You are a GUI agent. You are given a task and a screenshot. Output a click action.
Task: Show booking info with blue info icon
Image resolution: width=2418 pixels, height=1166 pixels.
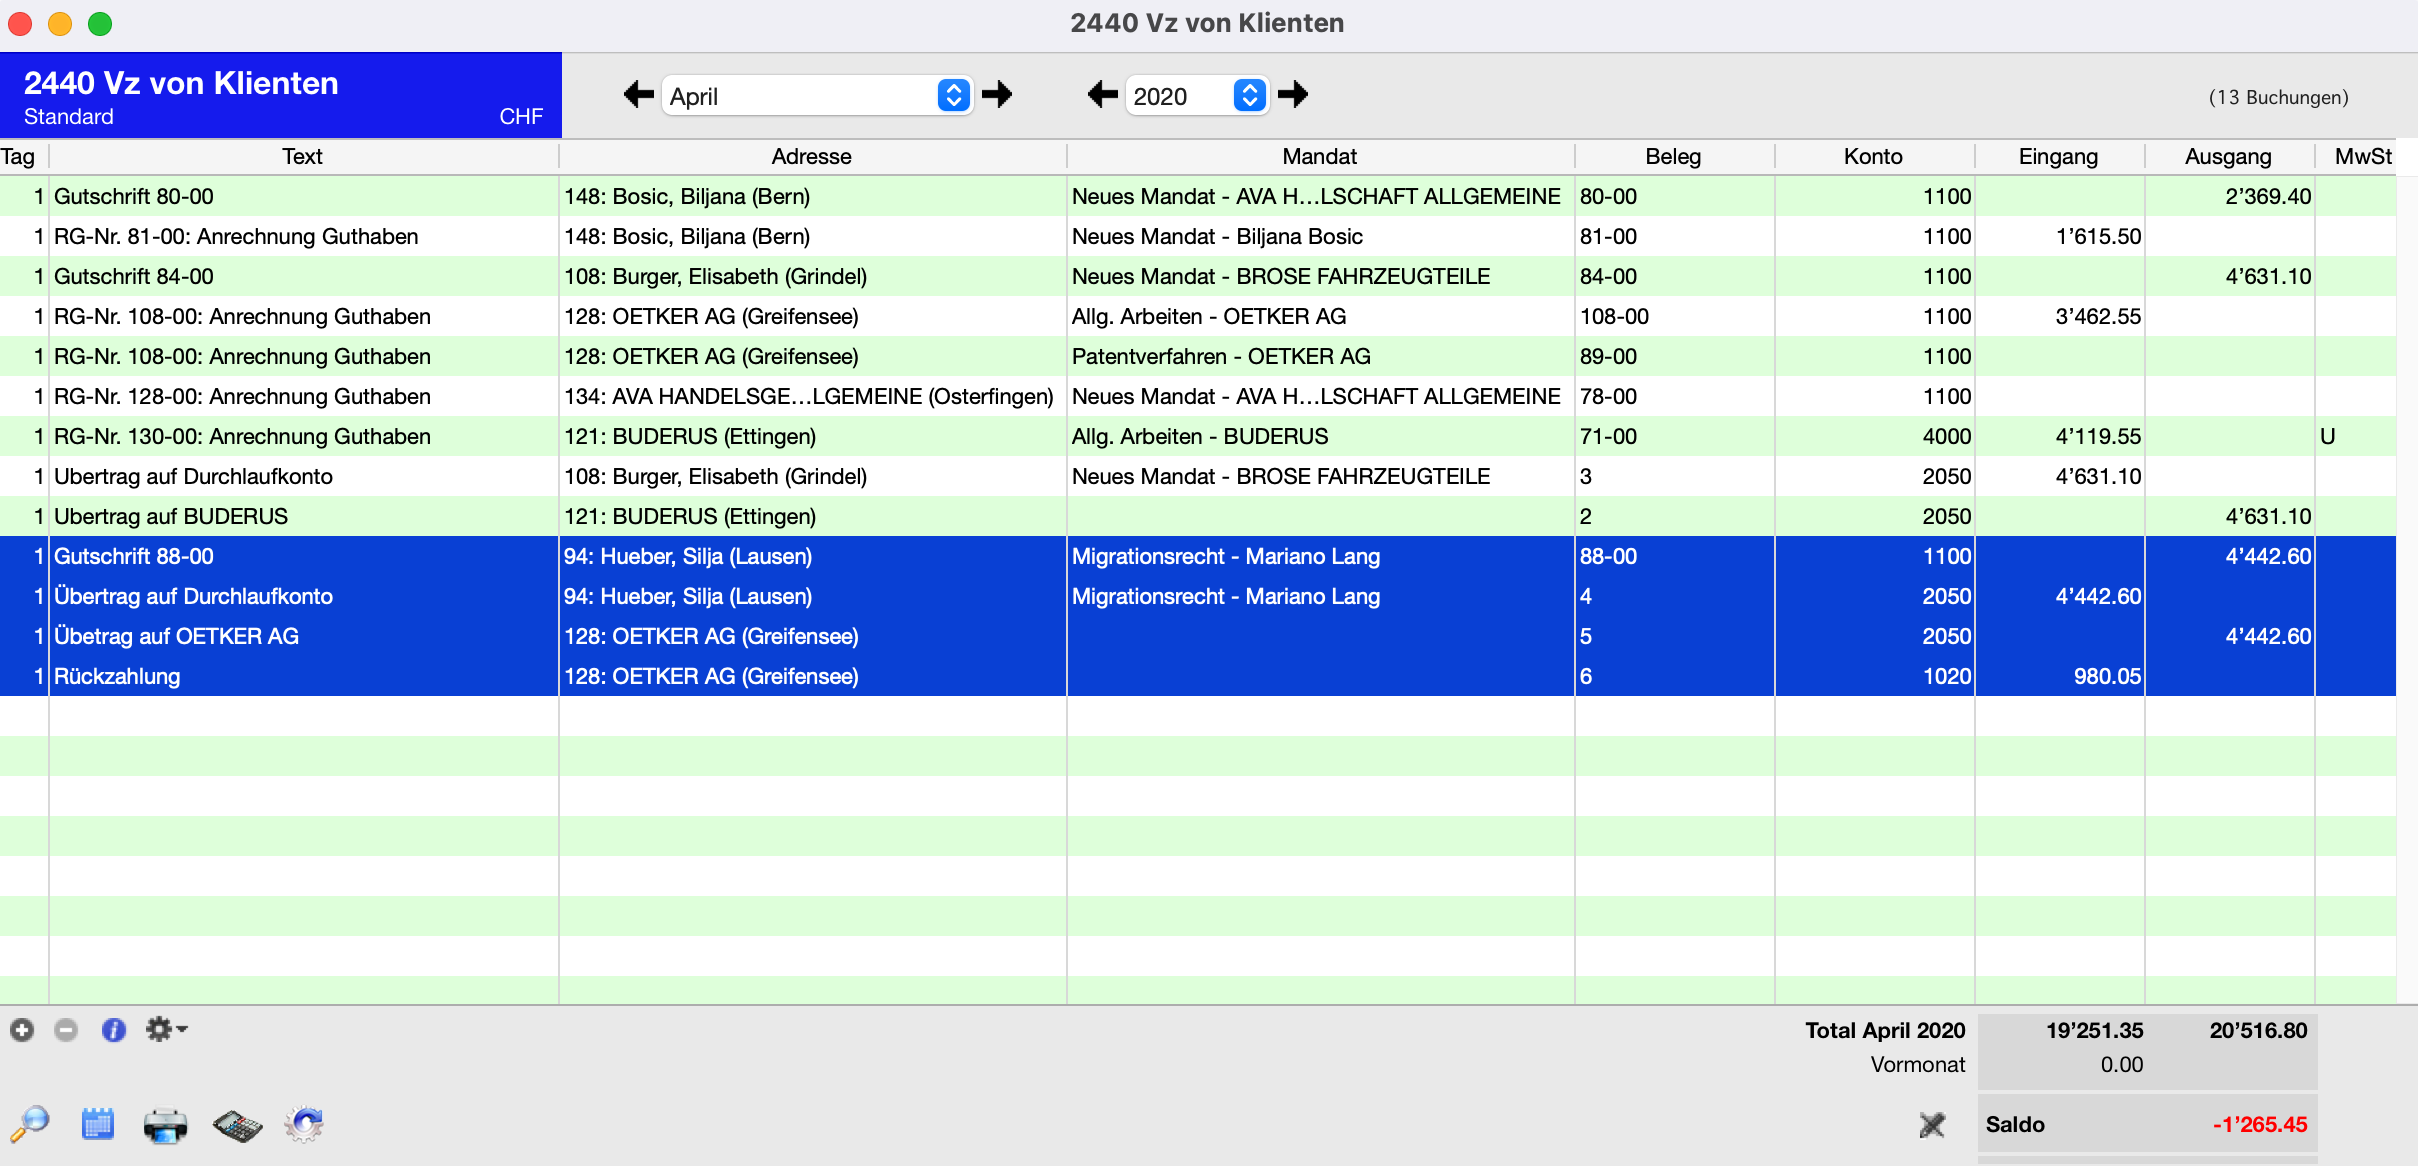pyautogui.click(x=113, y=1030)
